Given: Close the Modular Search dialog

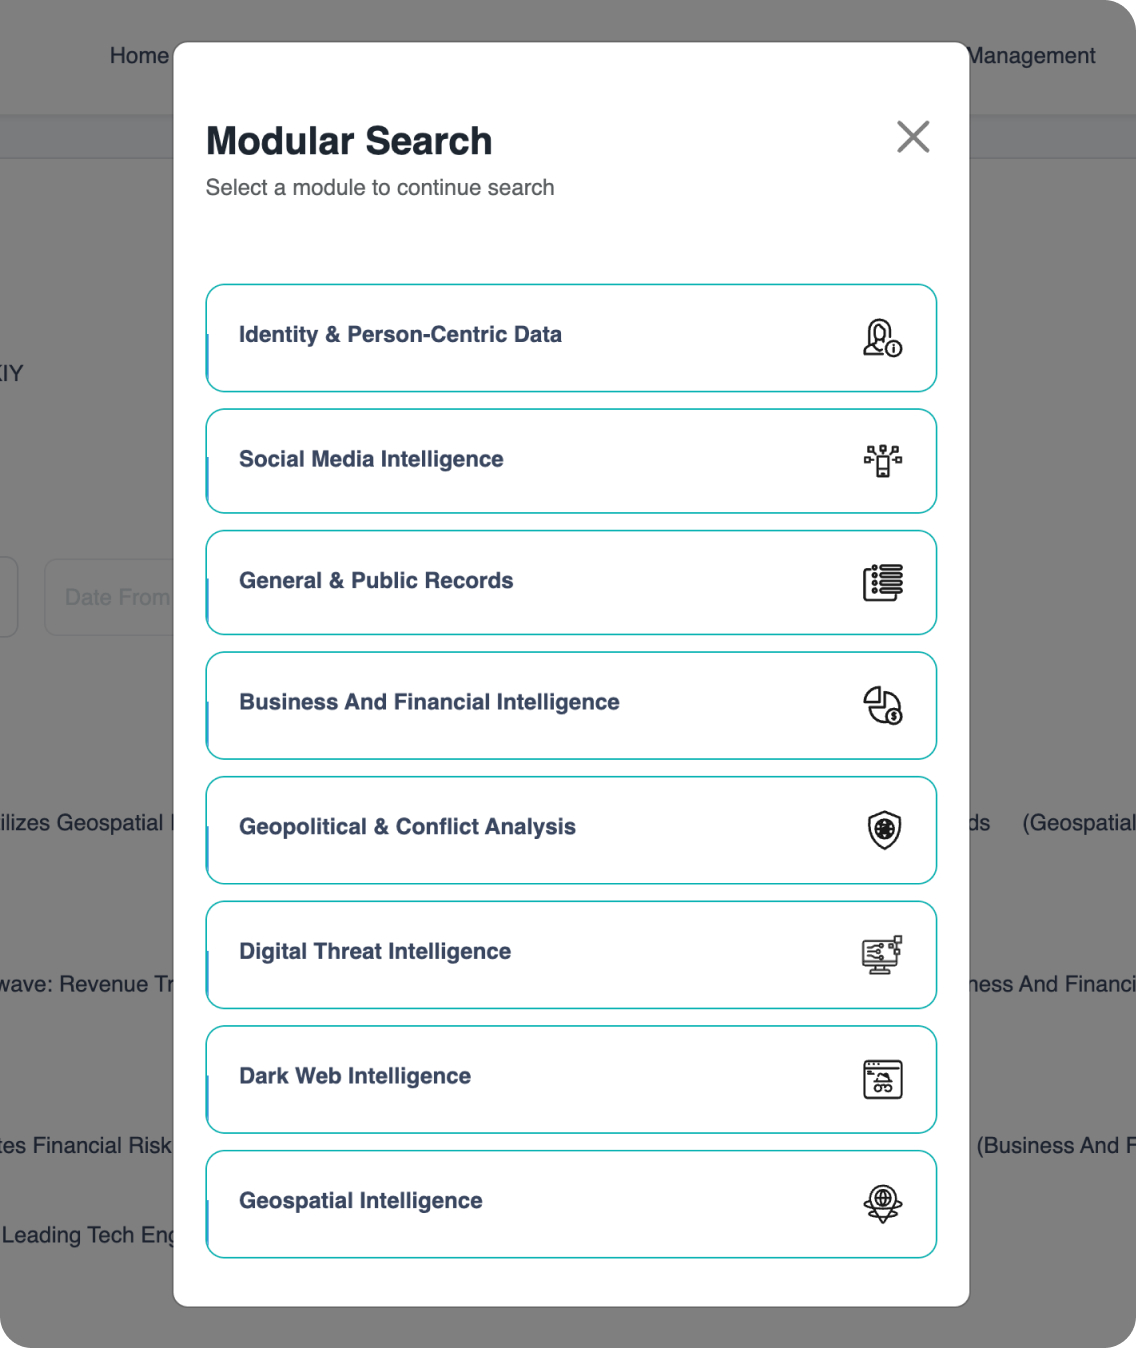Looking at the screenshot, I should (x=913, y=137).
